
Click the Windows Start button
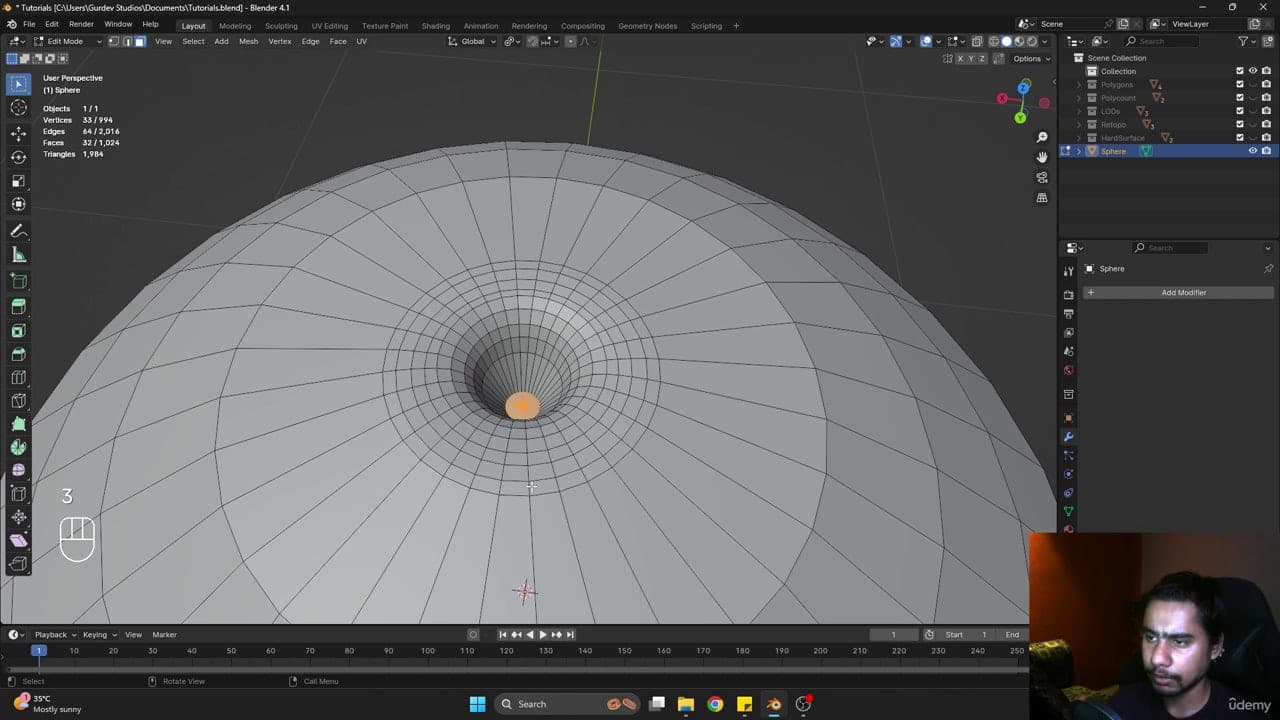[477, 704]
